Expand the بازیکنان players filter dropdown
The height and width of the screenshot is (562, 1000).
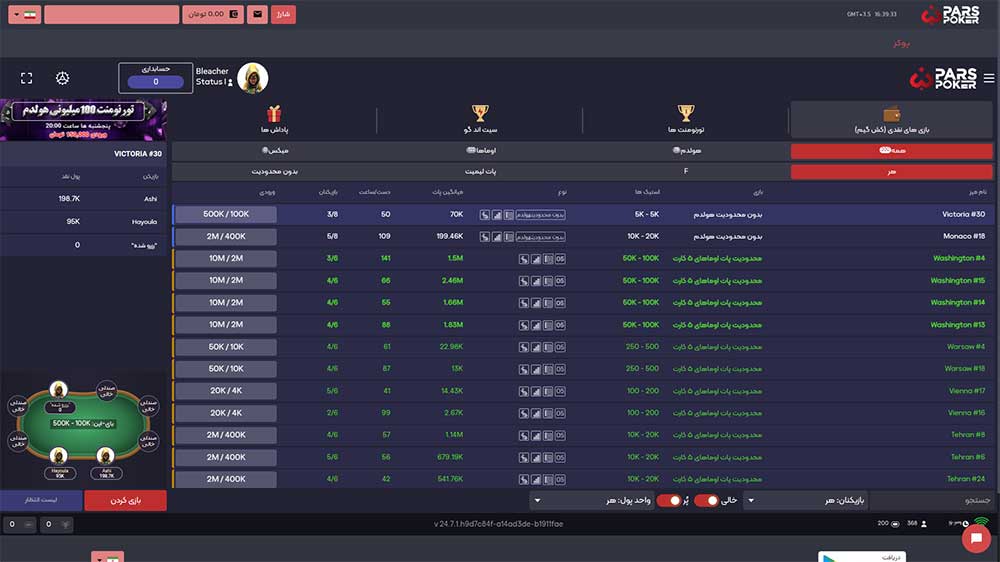(x=805, y=500)
